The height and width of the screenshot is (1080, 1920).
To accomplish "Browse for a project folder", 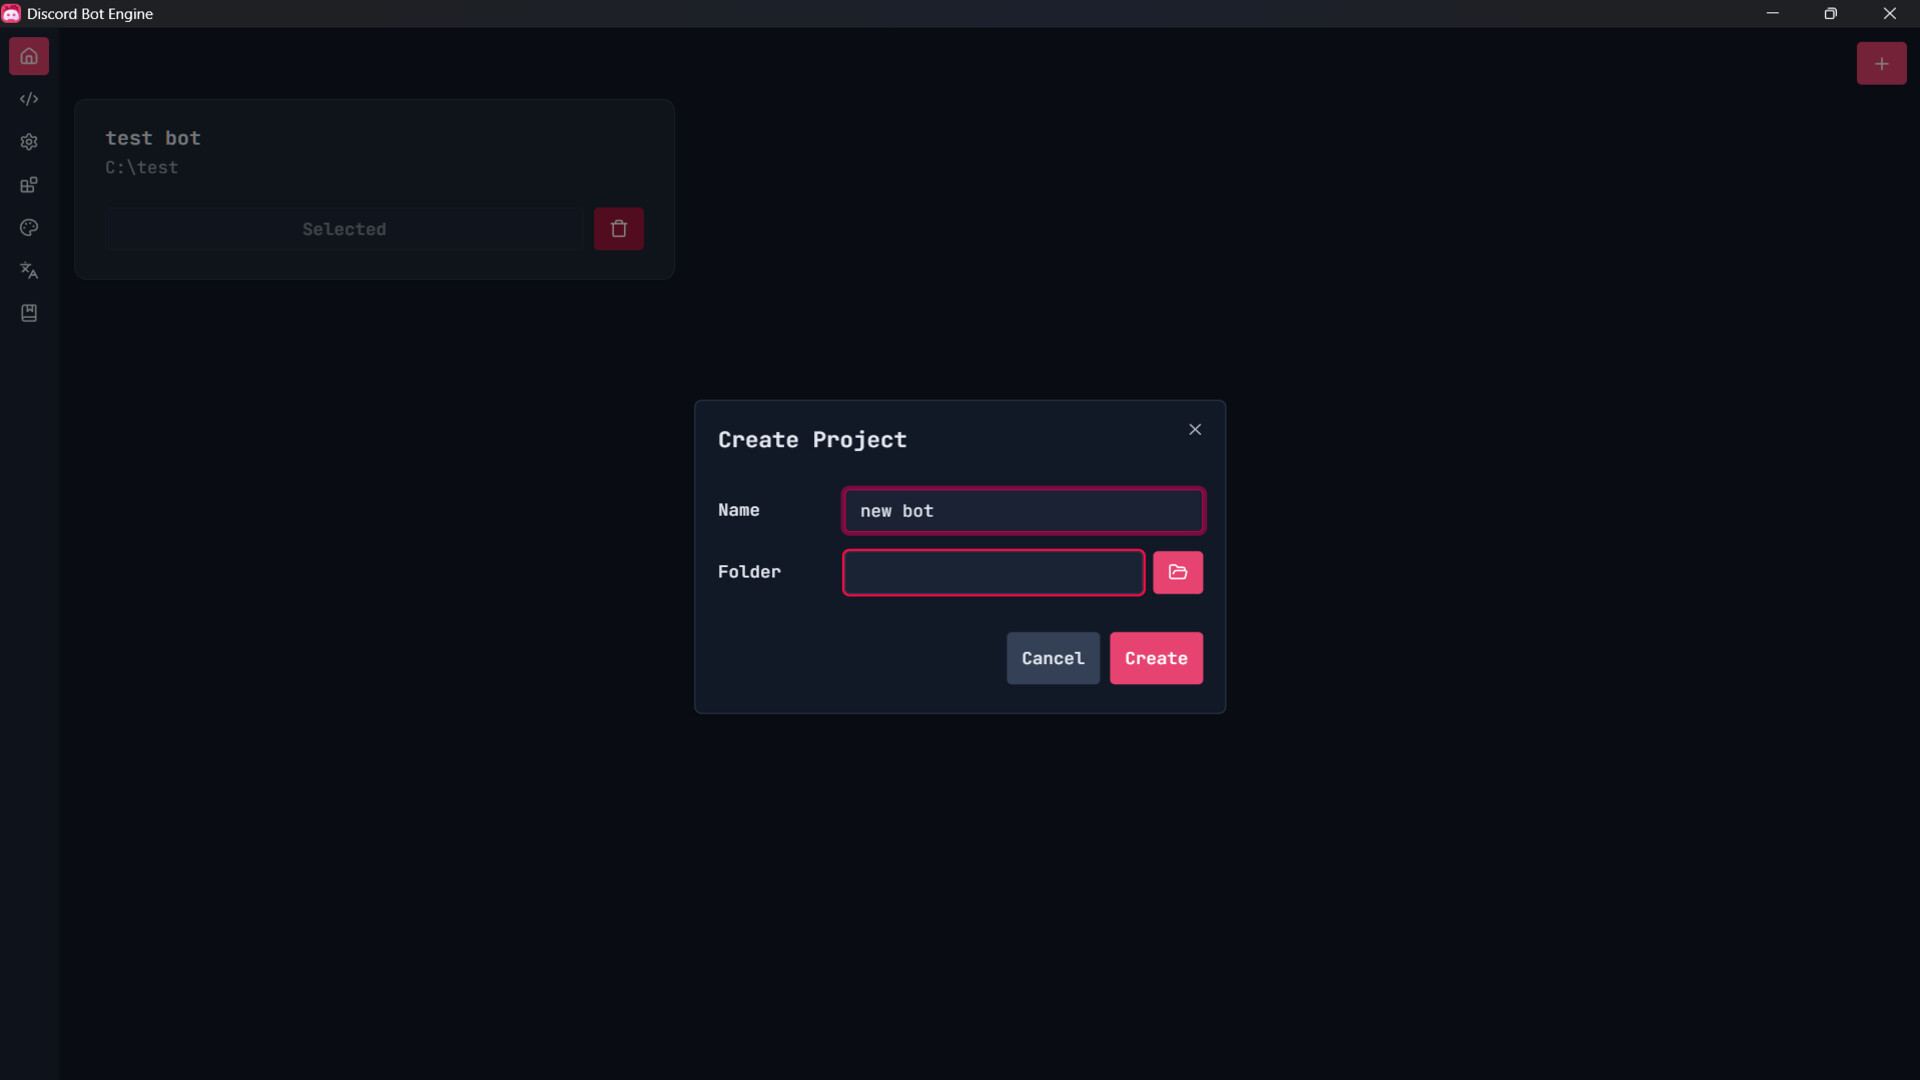I will pos(1178,572).
